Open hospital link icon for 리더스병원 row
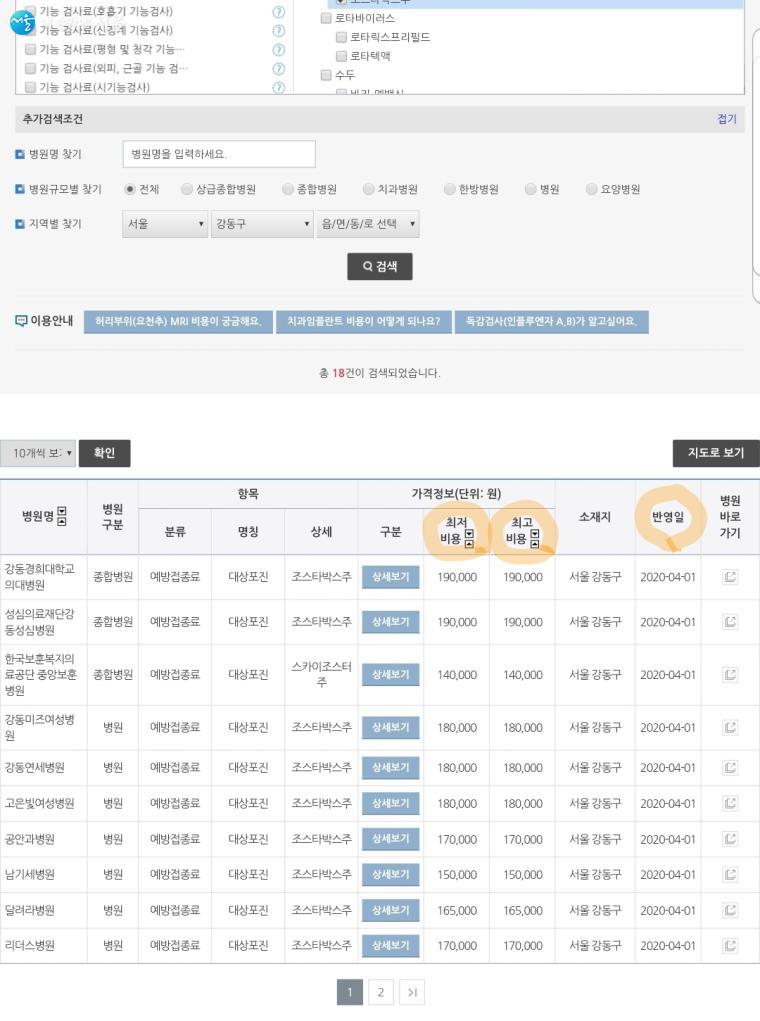The height and width of the screenshot is (1021, 760). [730, 945]
